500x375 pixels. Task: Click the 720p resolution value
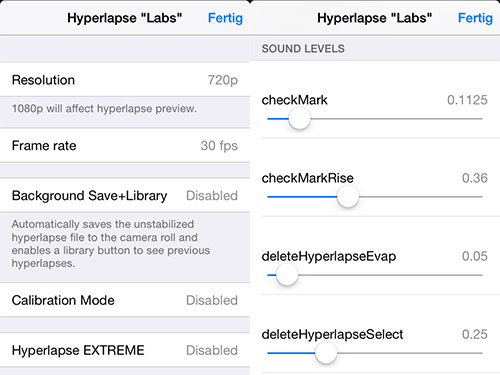(223, 80)
